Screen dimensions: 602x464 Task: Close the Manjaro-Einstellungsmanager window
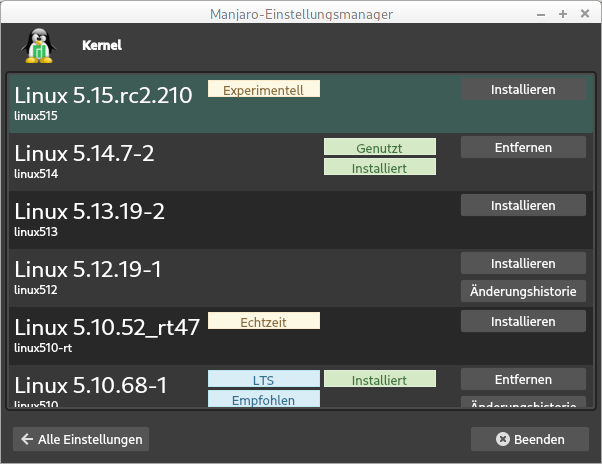pos(585,14)
